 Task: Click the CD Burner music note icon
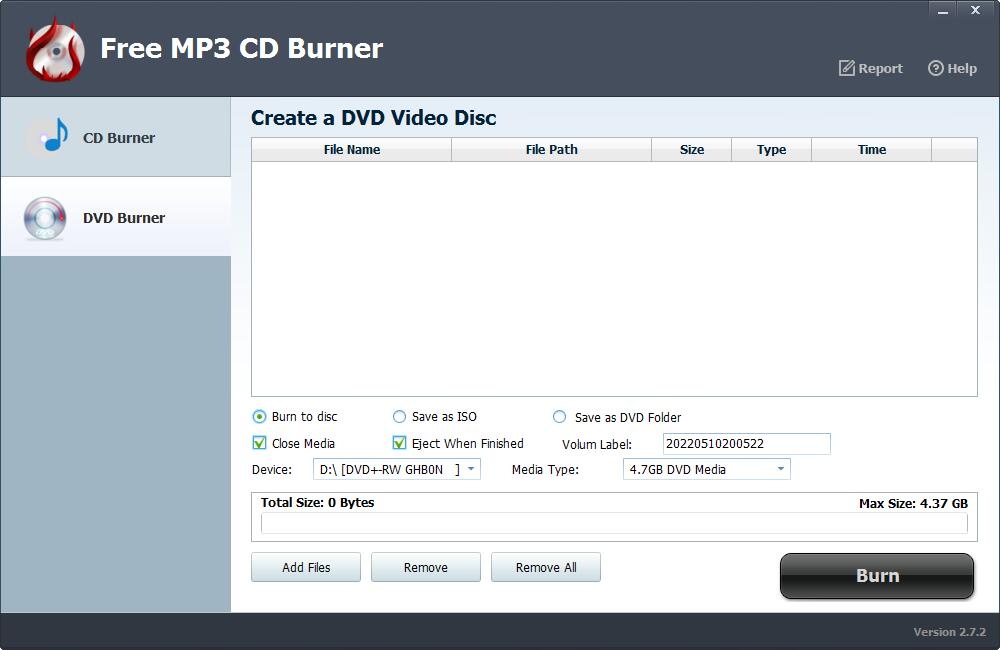point(48,137)
